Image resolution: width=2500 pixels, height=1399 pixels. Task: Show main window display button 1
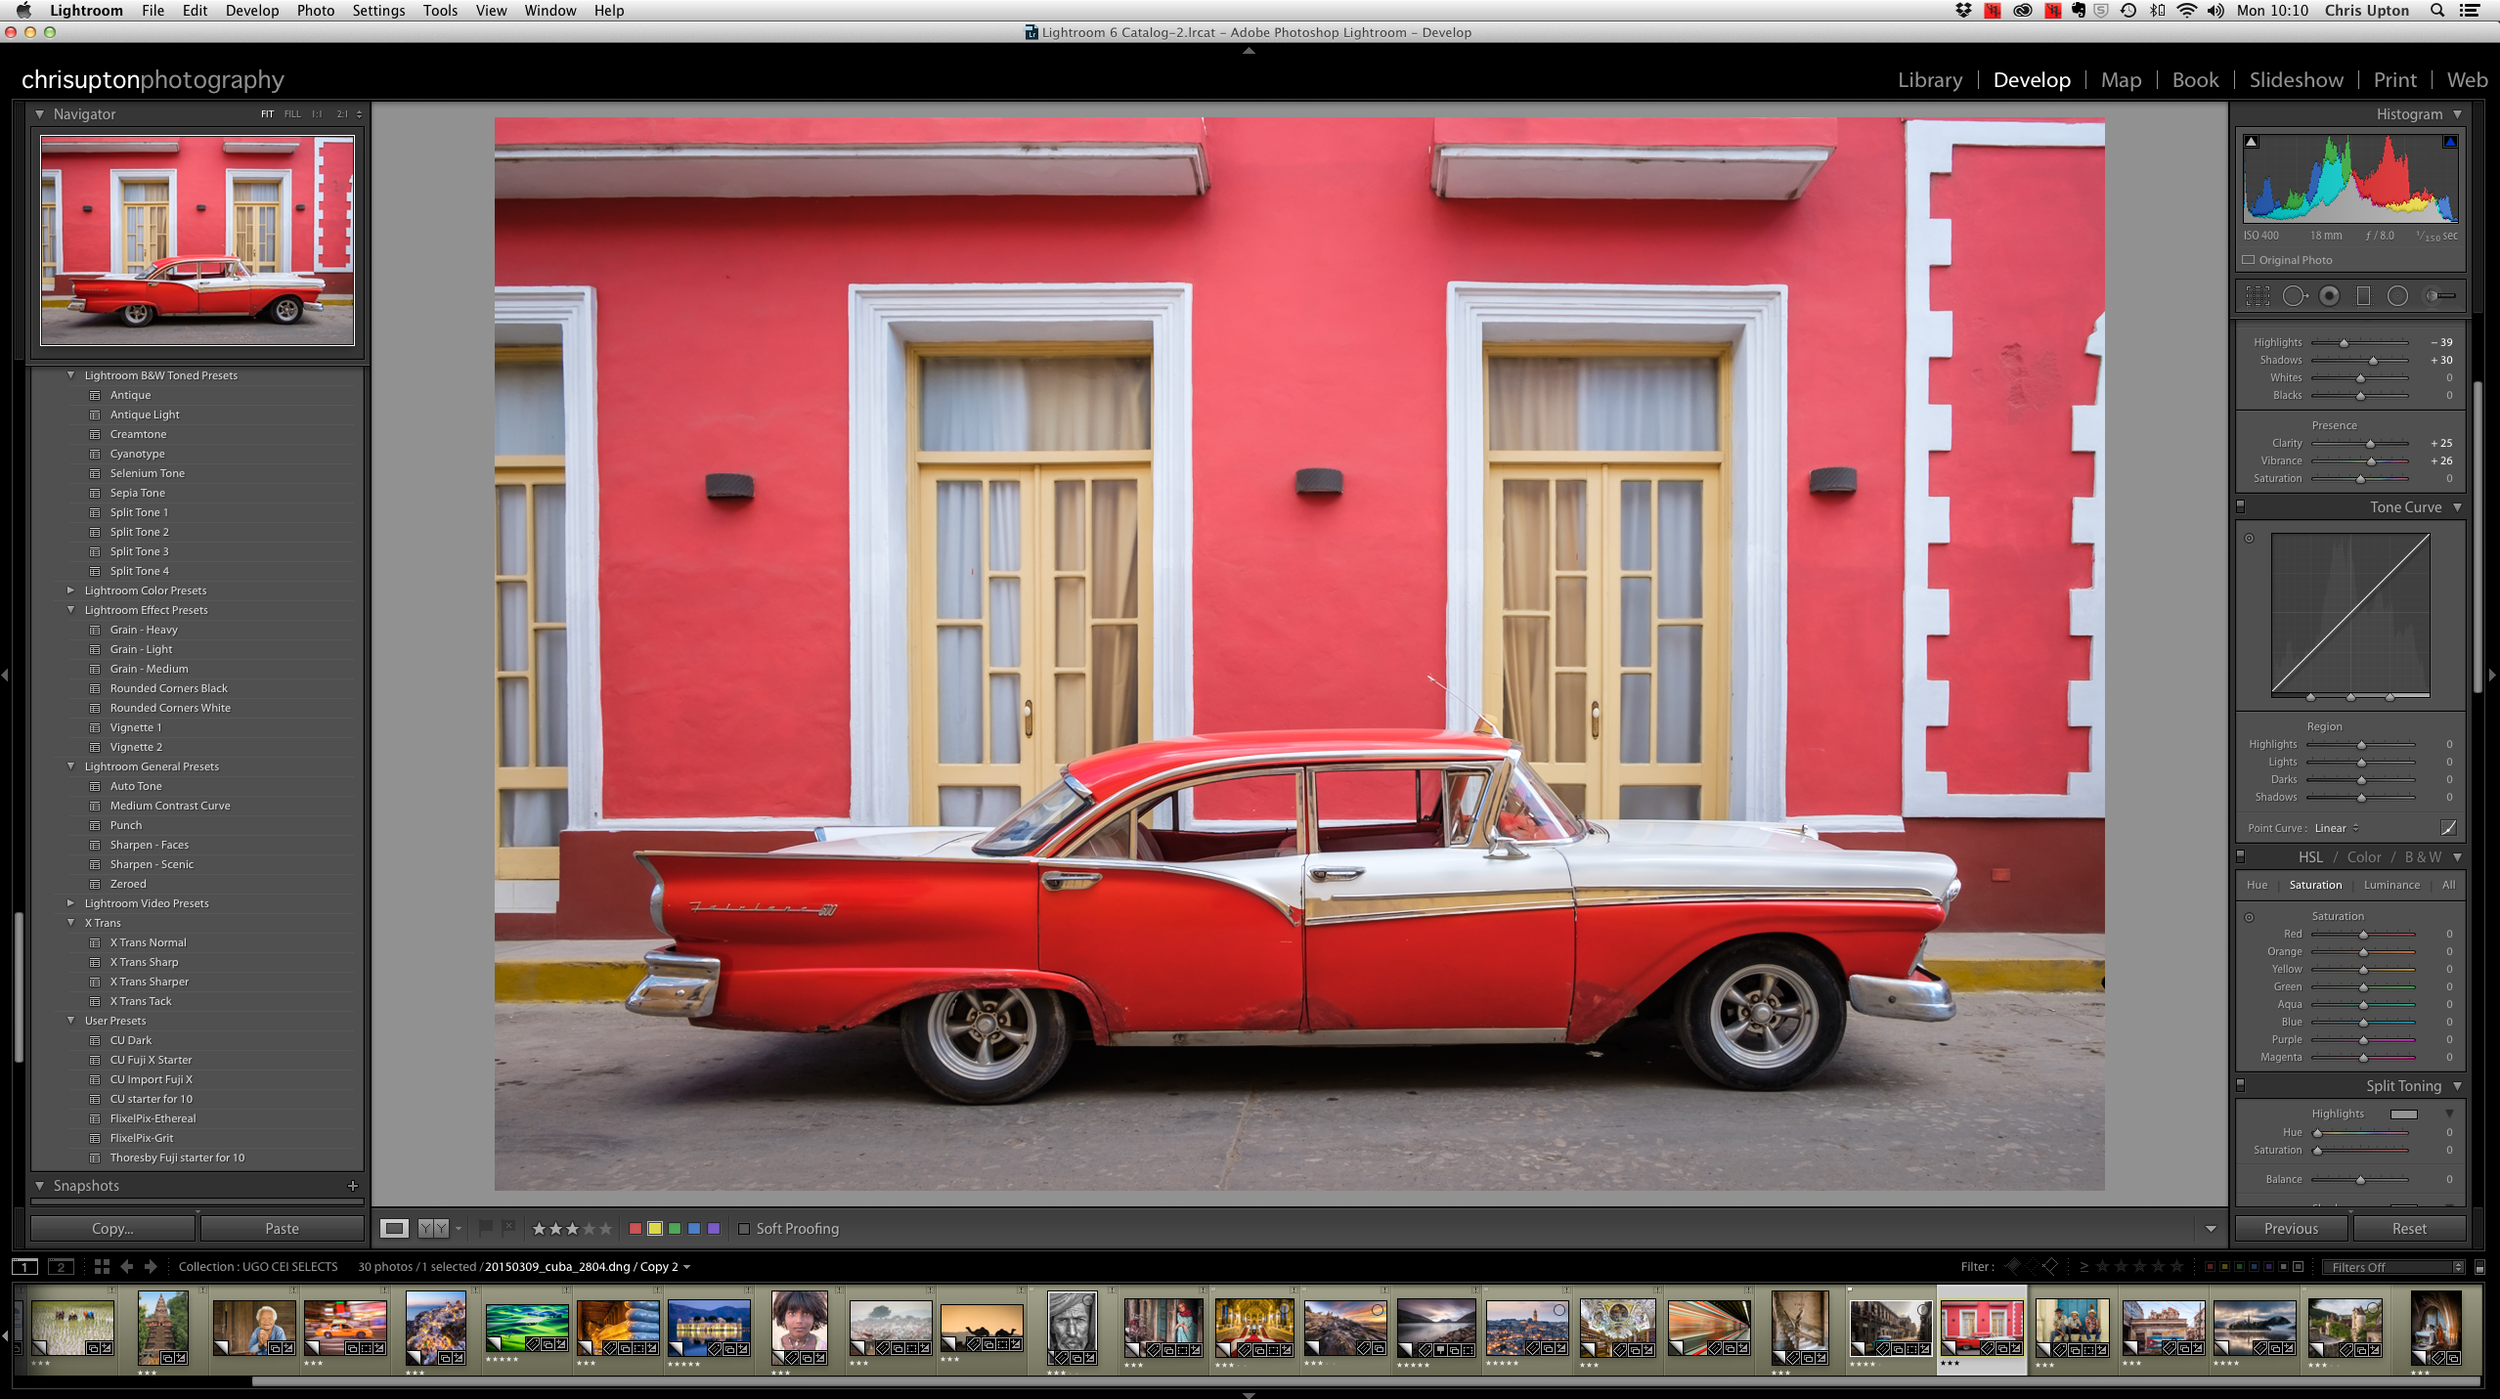click(25, 1267)
